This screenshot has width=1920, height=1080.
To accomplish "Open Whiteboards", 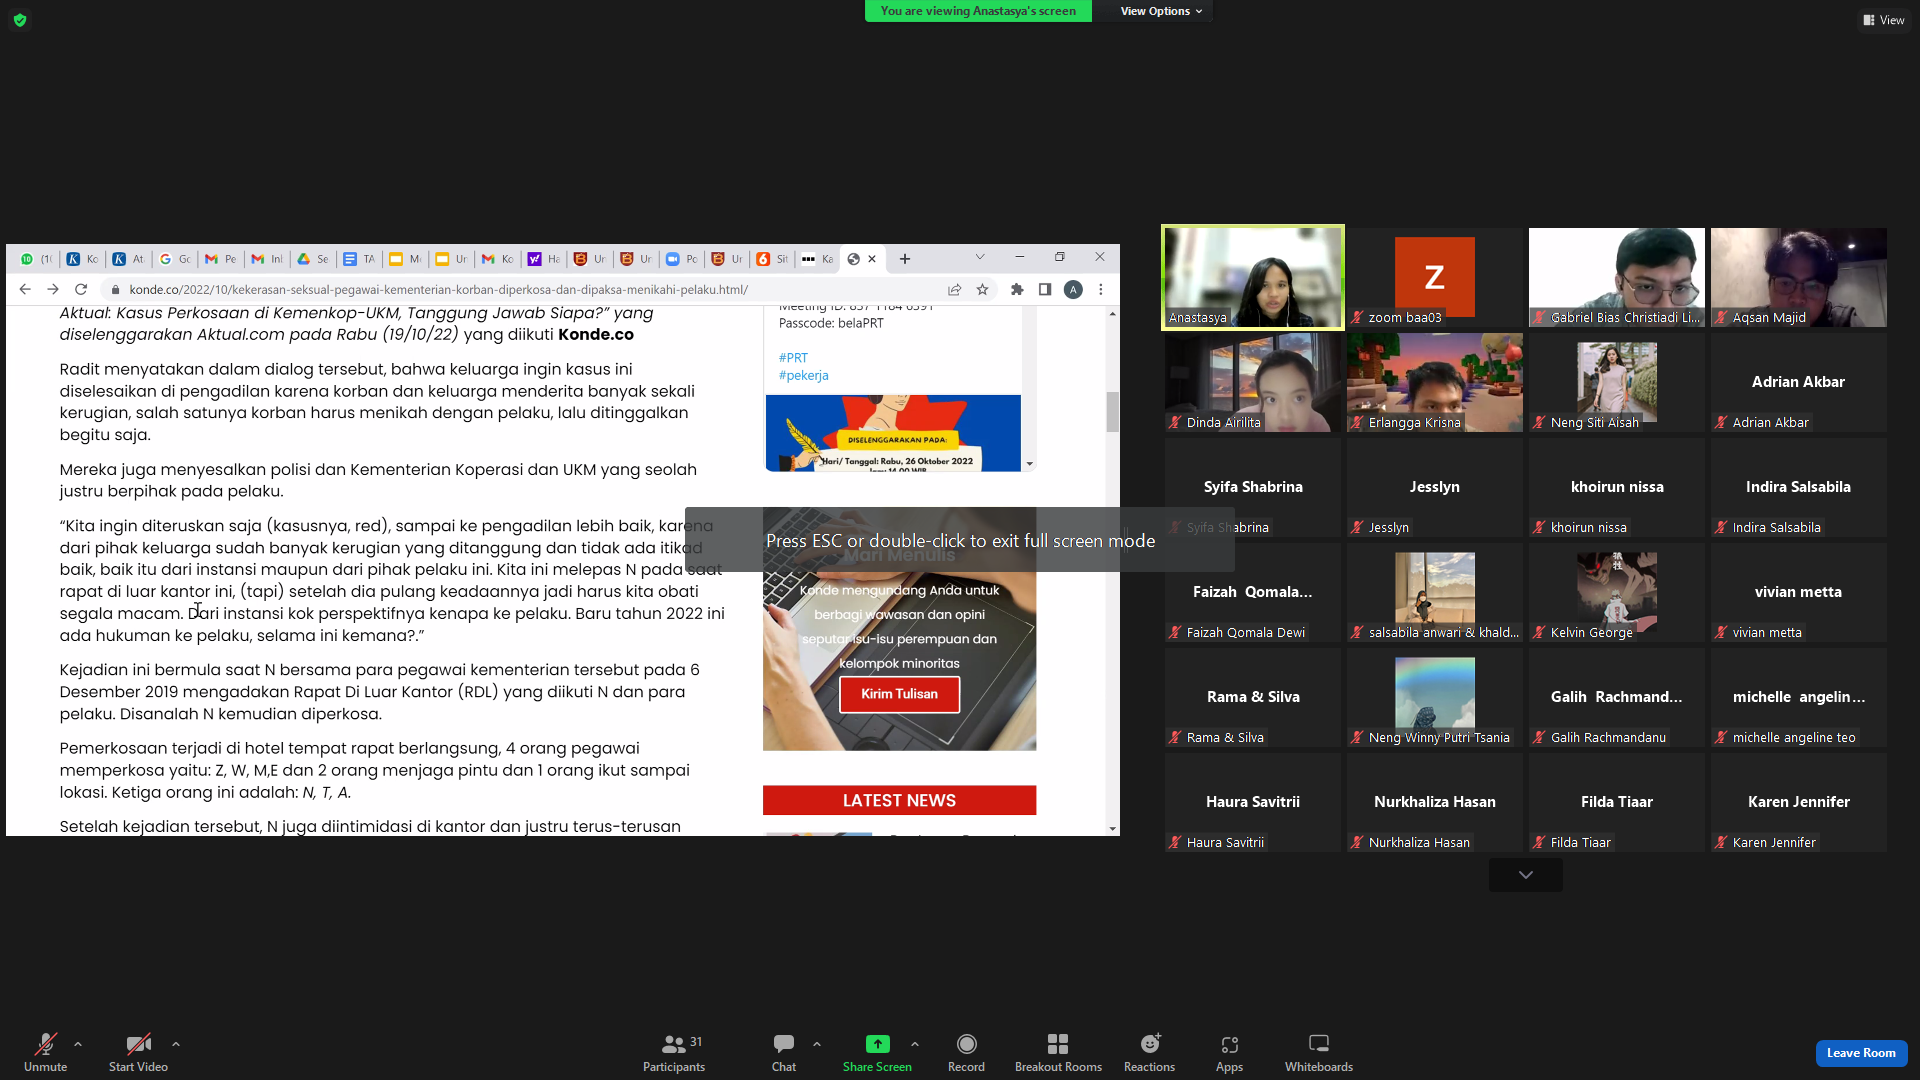I will point(1319,1052).
